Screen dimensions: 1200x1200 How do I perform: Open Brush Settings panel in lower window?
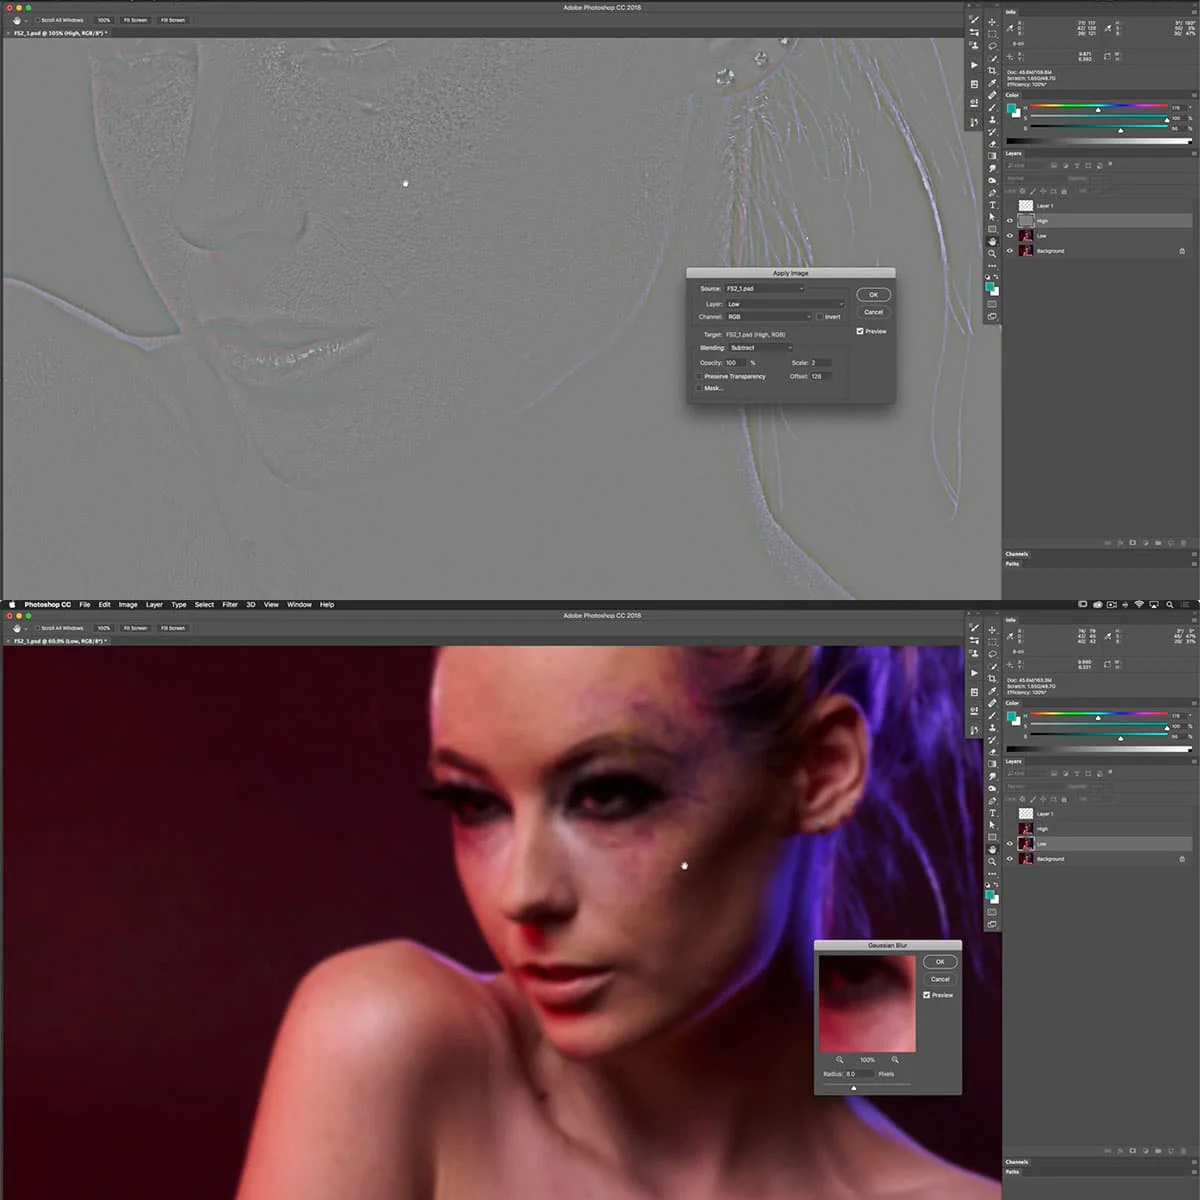(974, 628)
